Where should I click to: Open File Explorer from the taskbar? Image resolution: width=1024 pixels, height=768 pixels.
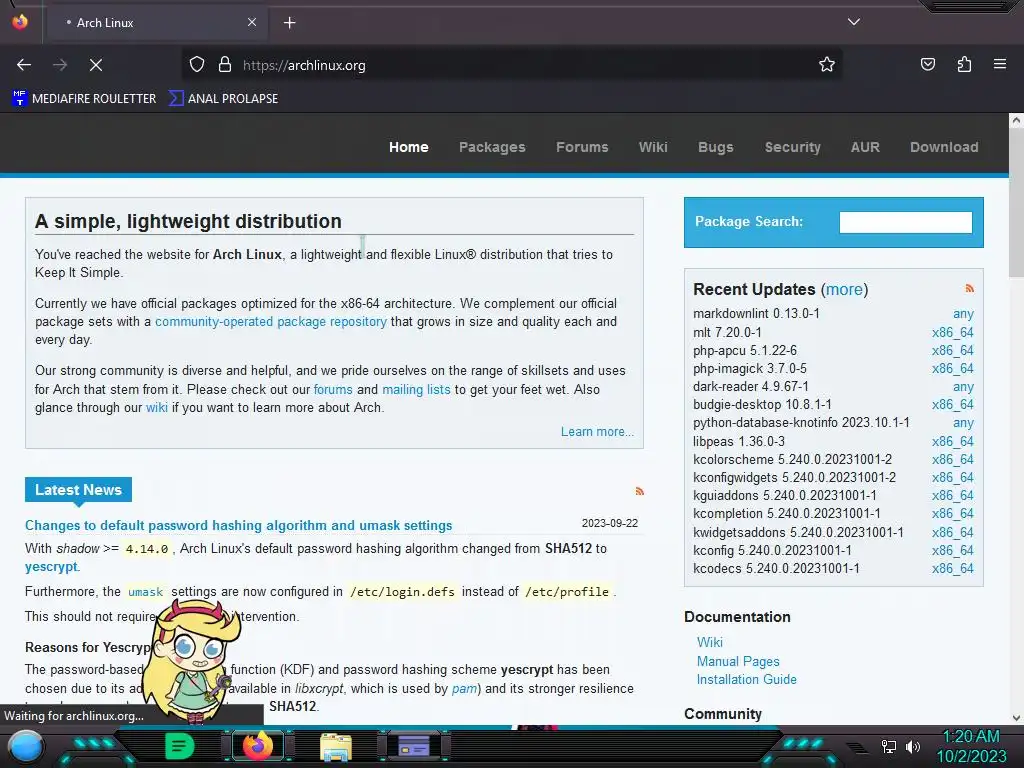pyautogui.click(x=336, y=746)
